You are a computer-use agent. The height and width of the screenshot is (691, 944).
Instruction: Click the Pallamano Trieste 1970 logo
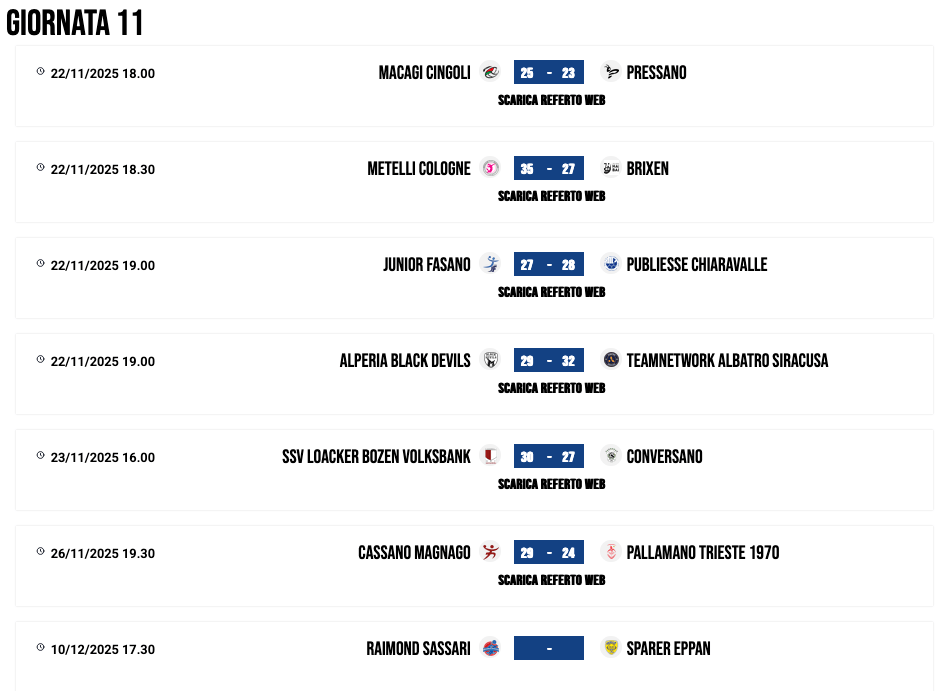pos(610,552)
